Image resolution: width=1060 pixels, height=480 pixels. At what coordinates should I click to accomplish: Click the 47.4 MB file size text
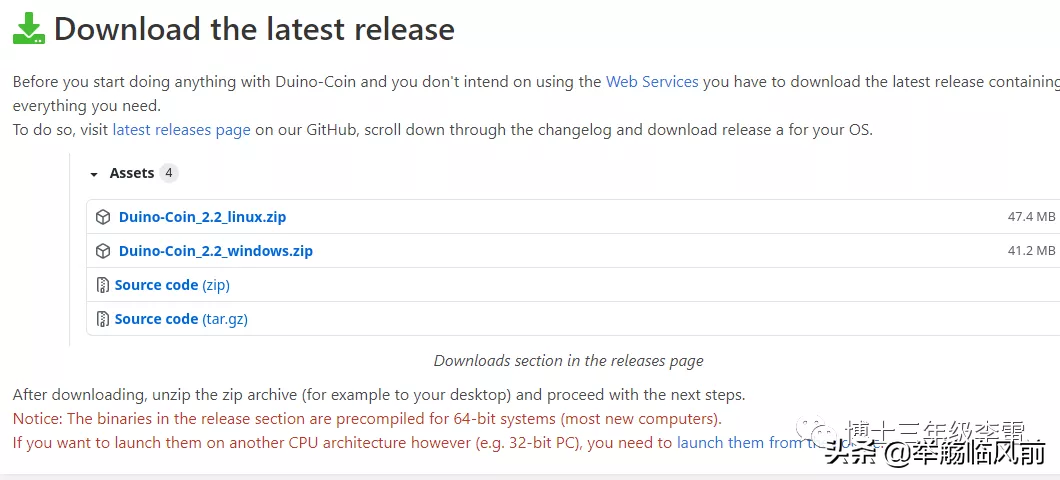click(1031, 217)
